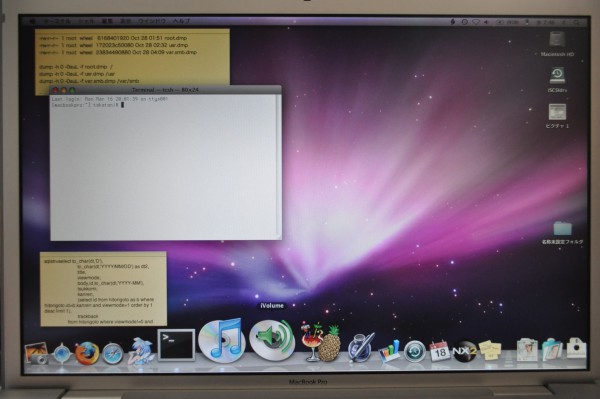Launch Time Machine from the Dock
This screenshot has width=600, height=399.
pos(415,351)
